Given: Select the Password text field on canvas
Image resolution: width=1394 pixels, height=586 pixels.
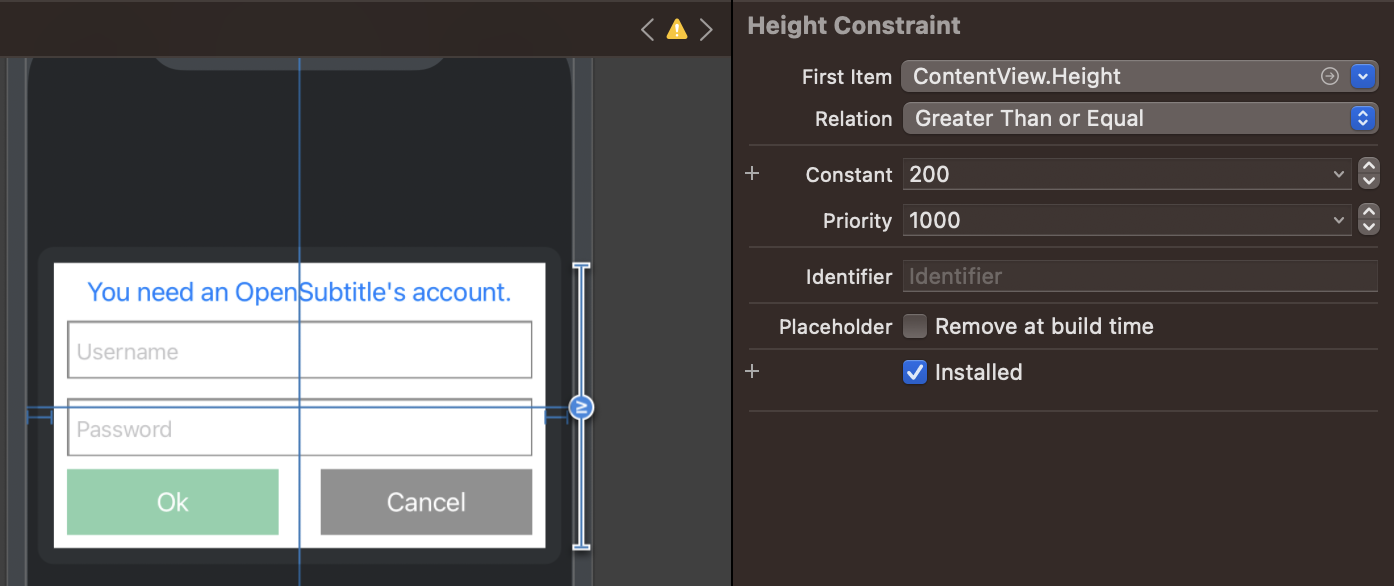Looking at the screenshot, I should [x=299, y=427].
